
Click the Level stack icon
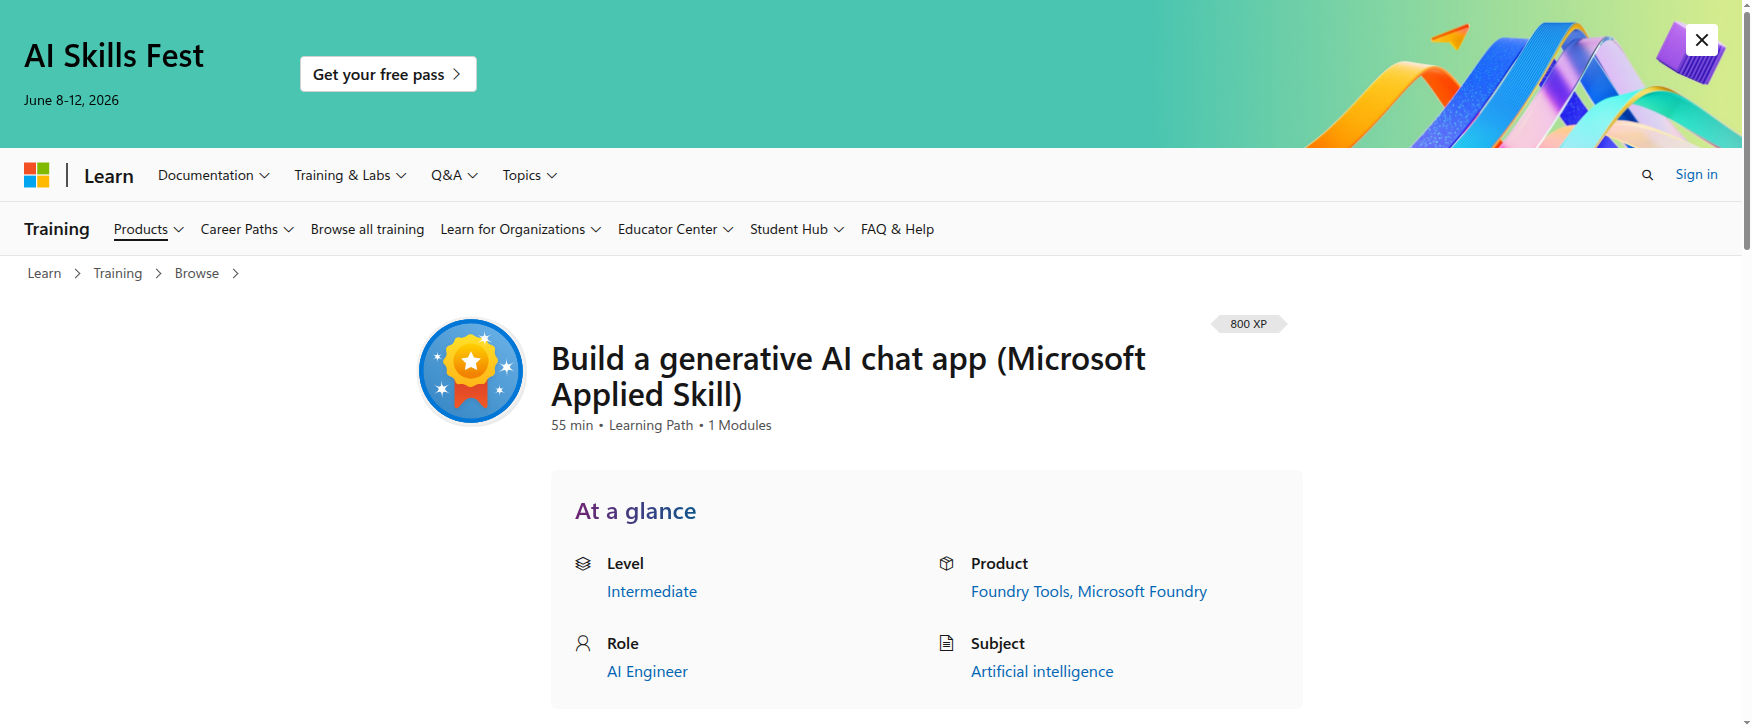coord(583,564)
